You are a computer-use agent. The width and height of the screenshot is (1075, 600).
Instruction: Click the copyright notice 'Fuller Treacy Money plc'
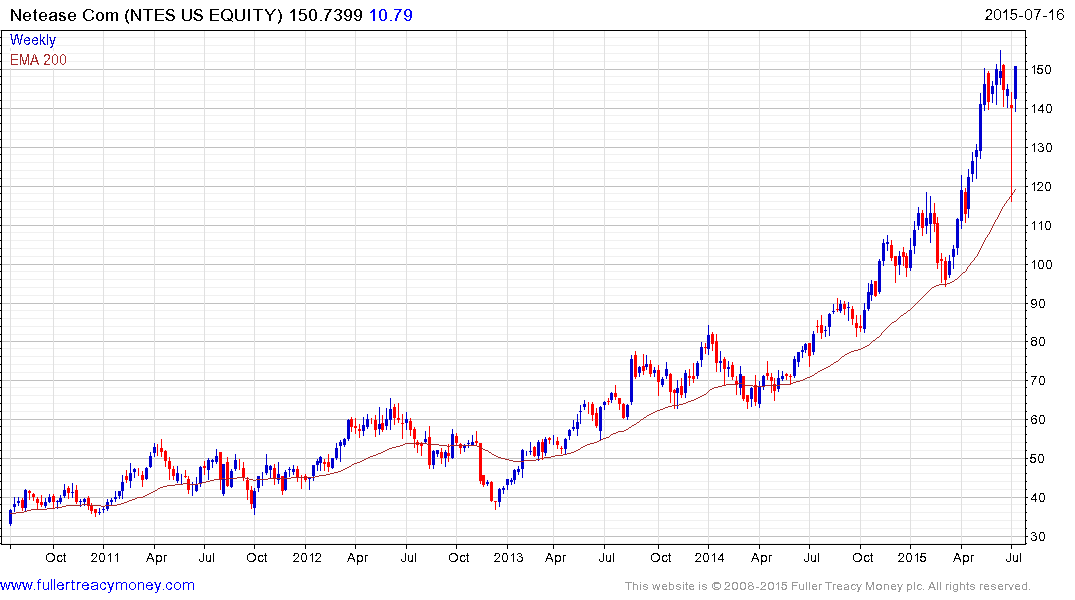coord(857,586)
